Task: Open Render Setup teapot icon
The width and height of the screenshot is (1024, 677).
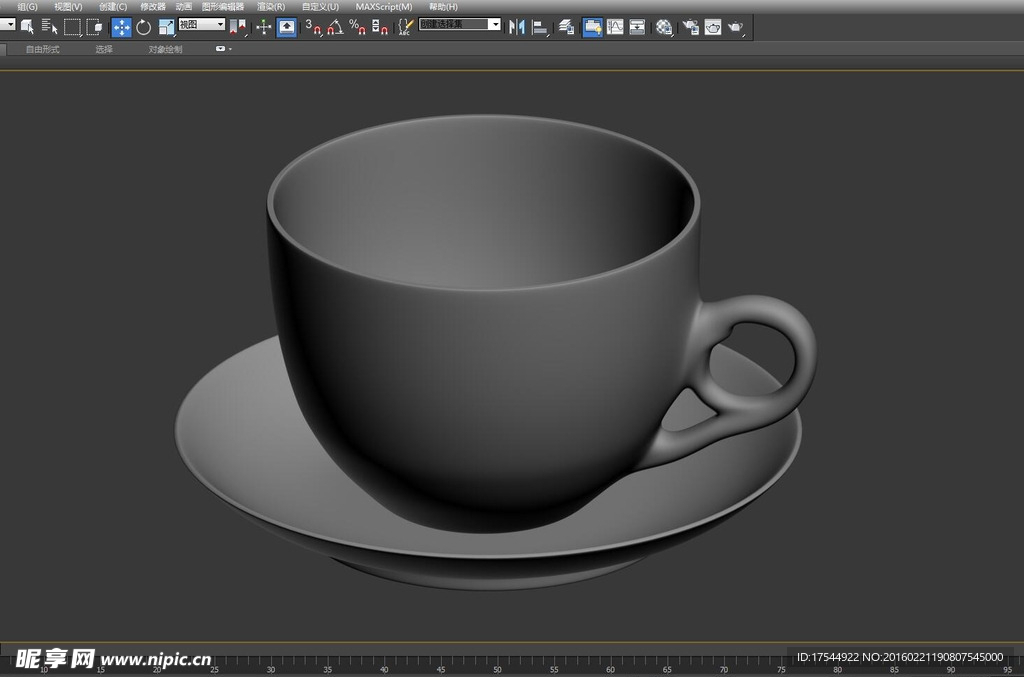Action: [690, 27]
